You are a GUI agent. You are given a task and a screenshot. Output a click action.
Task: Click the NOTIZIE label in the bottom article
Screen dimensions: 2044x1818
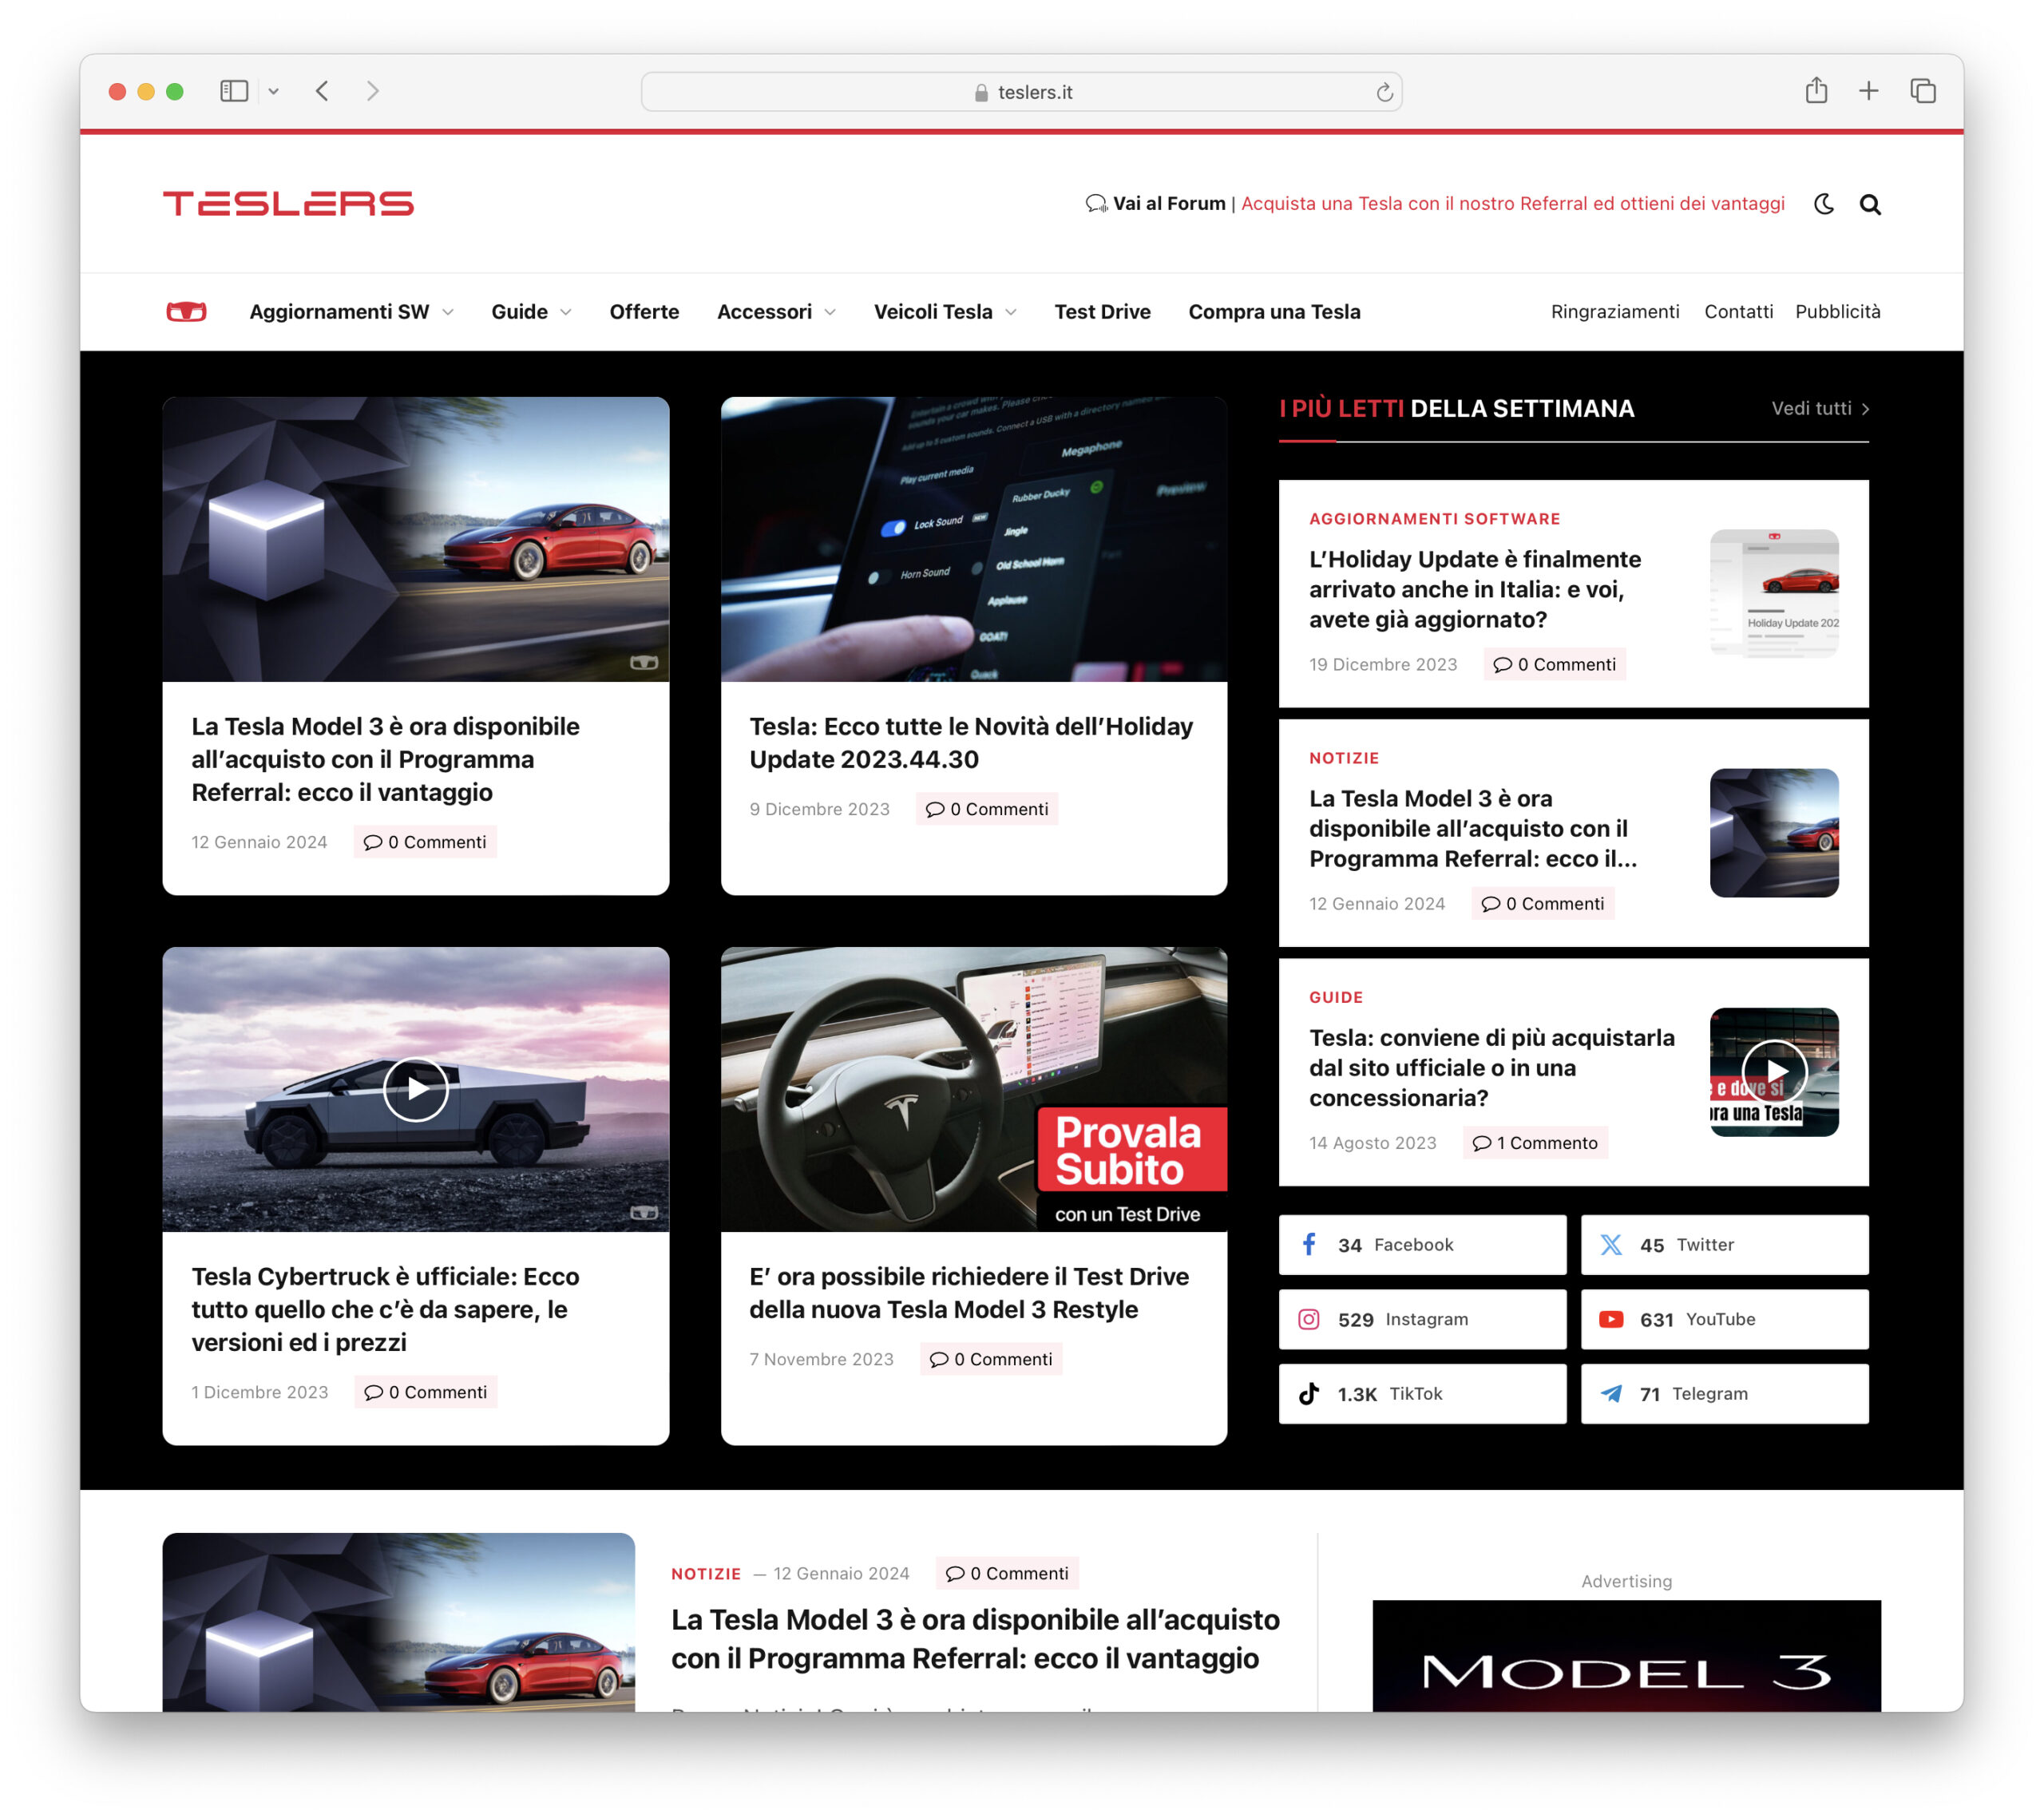tap(706, 1574)
